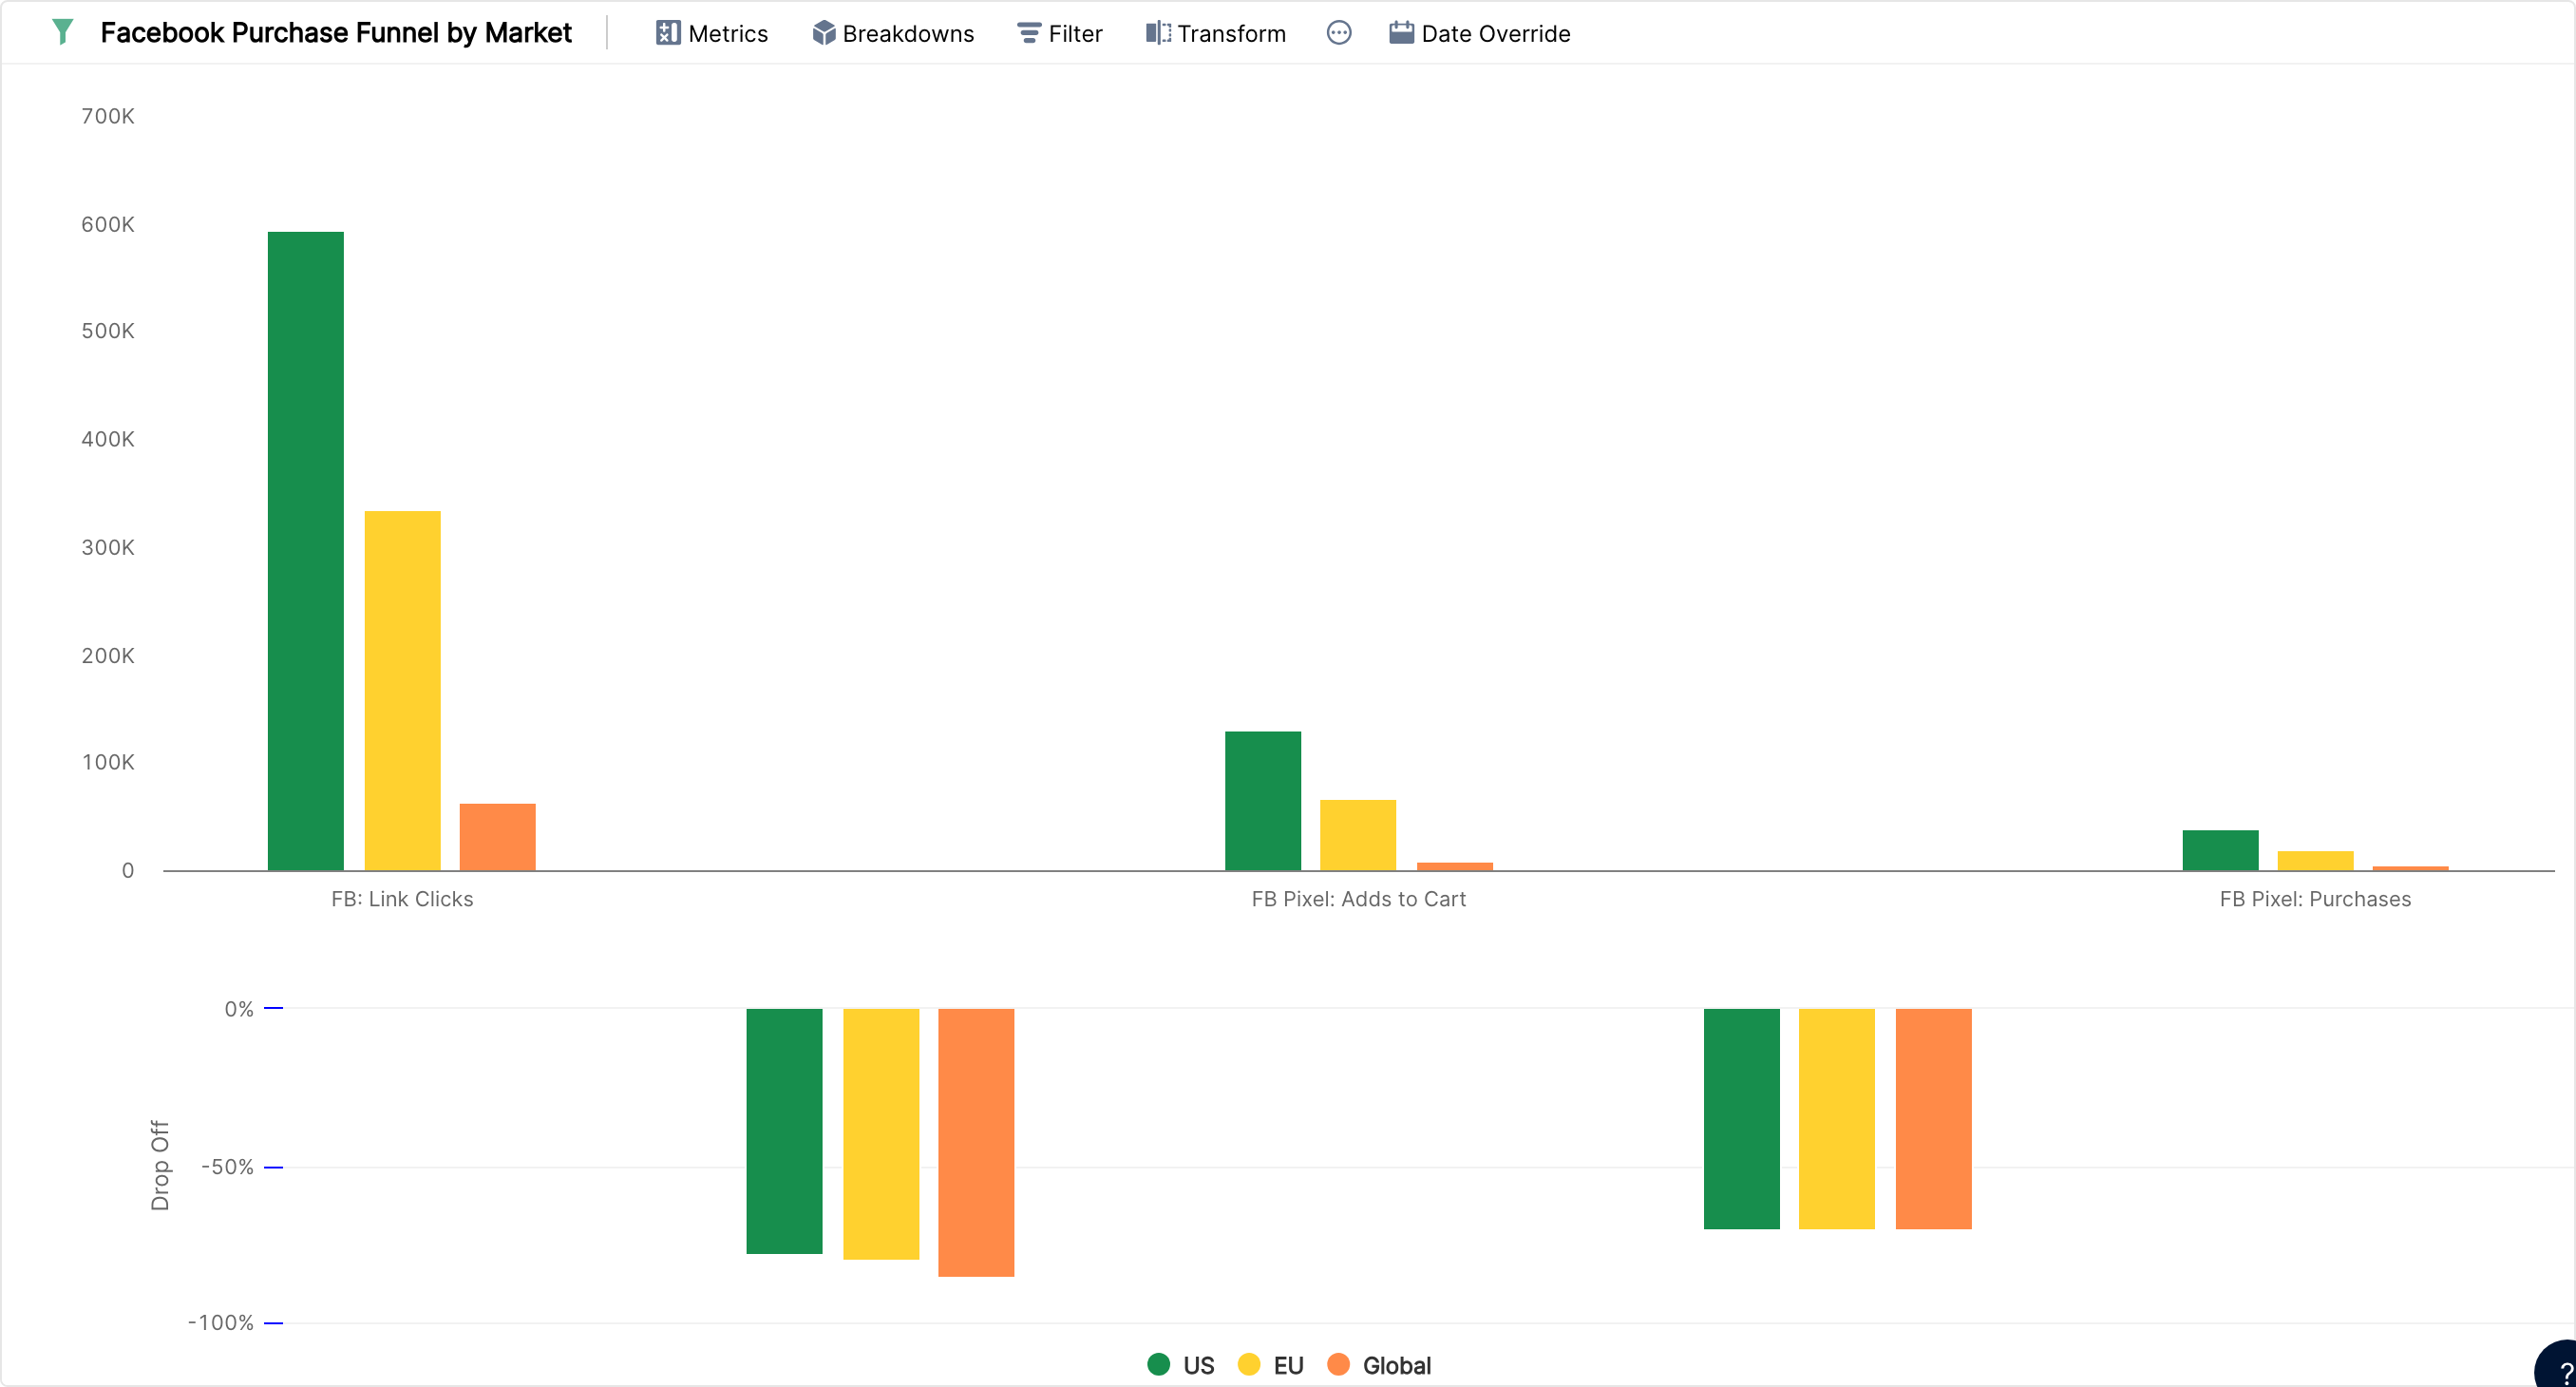Click the green US bar for Adds to Cart

1262,801
